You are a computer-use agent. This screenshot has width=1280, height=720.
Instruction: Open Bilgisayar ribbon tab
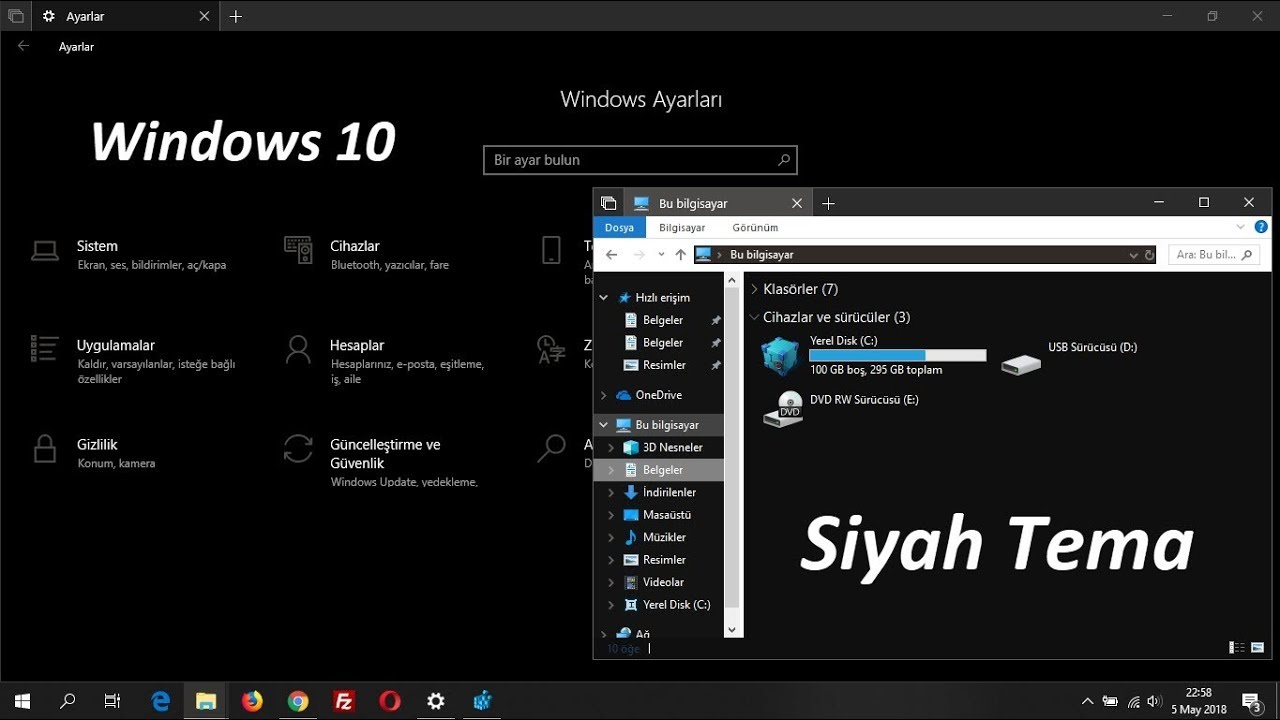(x=682, y=228)
